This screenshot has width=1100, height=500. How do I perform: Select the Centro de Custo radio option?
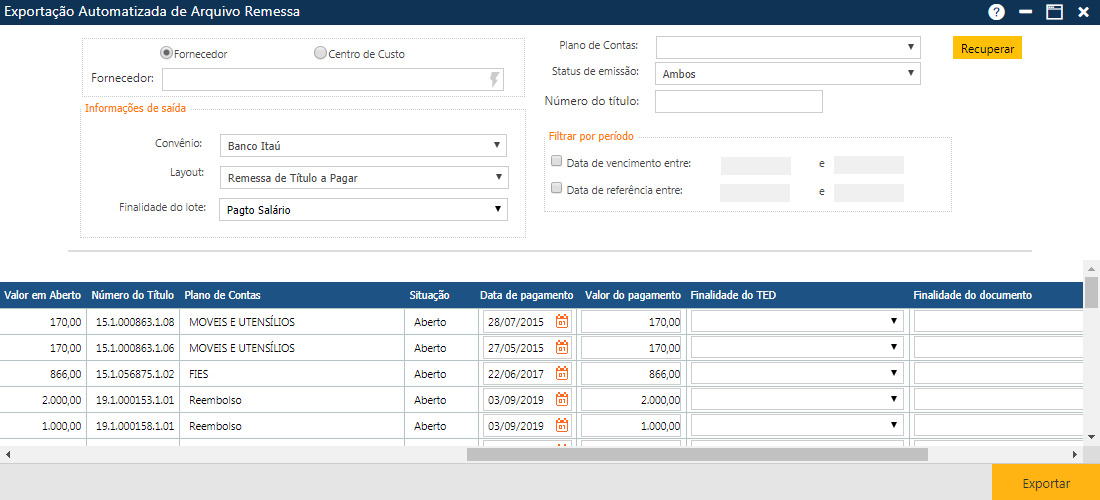[x=320, y=53]
